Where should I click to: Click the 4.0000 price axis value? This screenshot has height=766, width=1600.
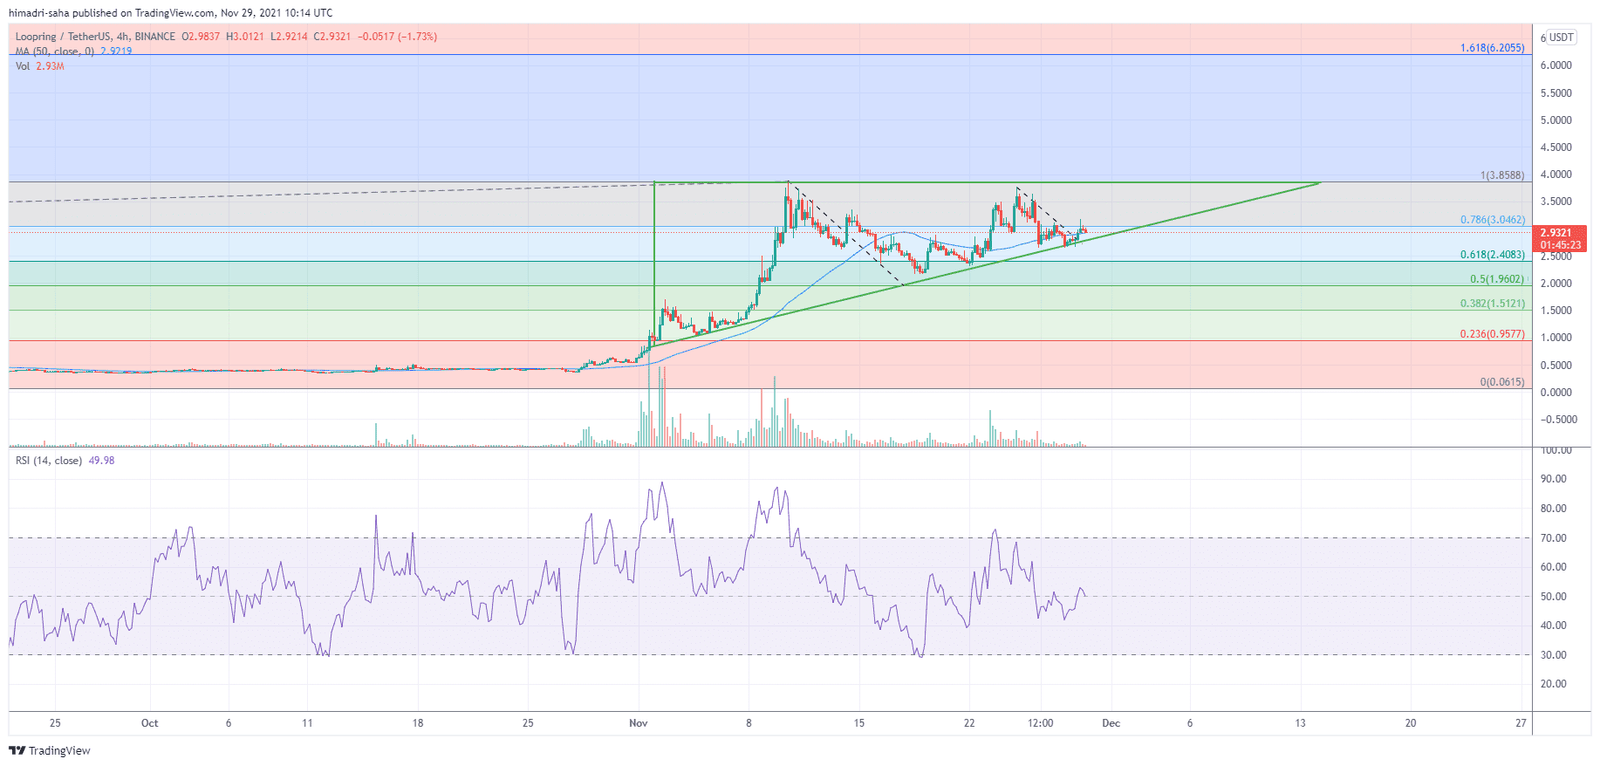(1556, 175)
